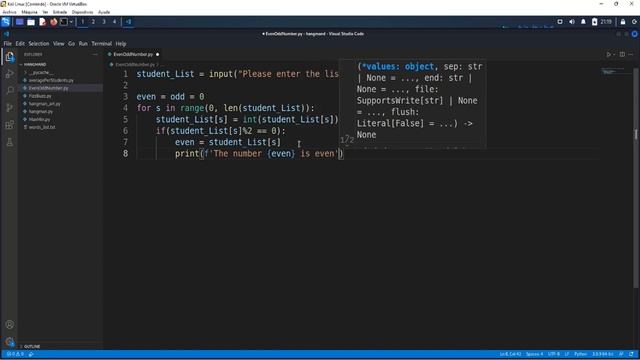The image size is (640, 360).
Task: Open the terminal emulator panel icon
Action: coord(64,22)
